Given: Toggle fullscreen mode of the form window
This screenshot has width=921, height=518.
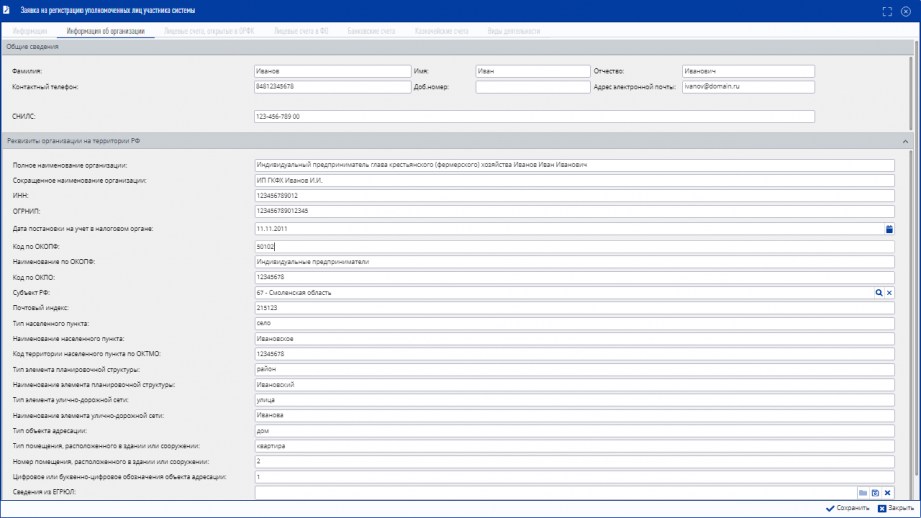Looking at the screenshot, I should (x=887, y=11).
